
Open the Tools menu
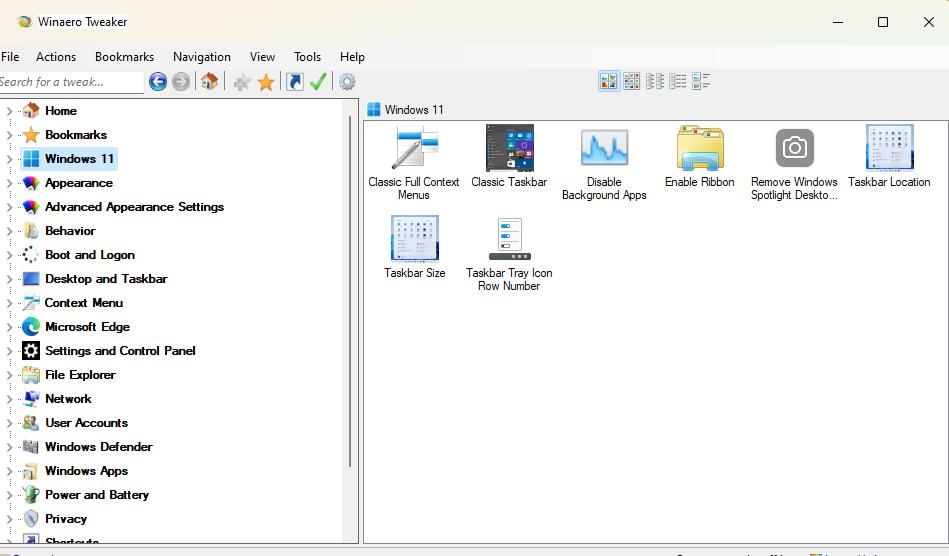pyautogui.click(x=307, y=57)
